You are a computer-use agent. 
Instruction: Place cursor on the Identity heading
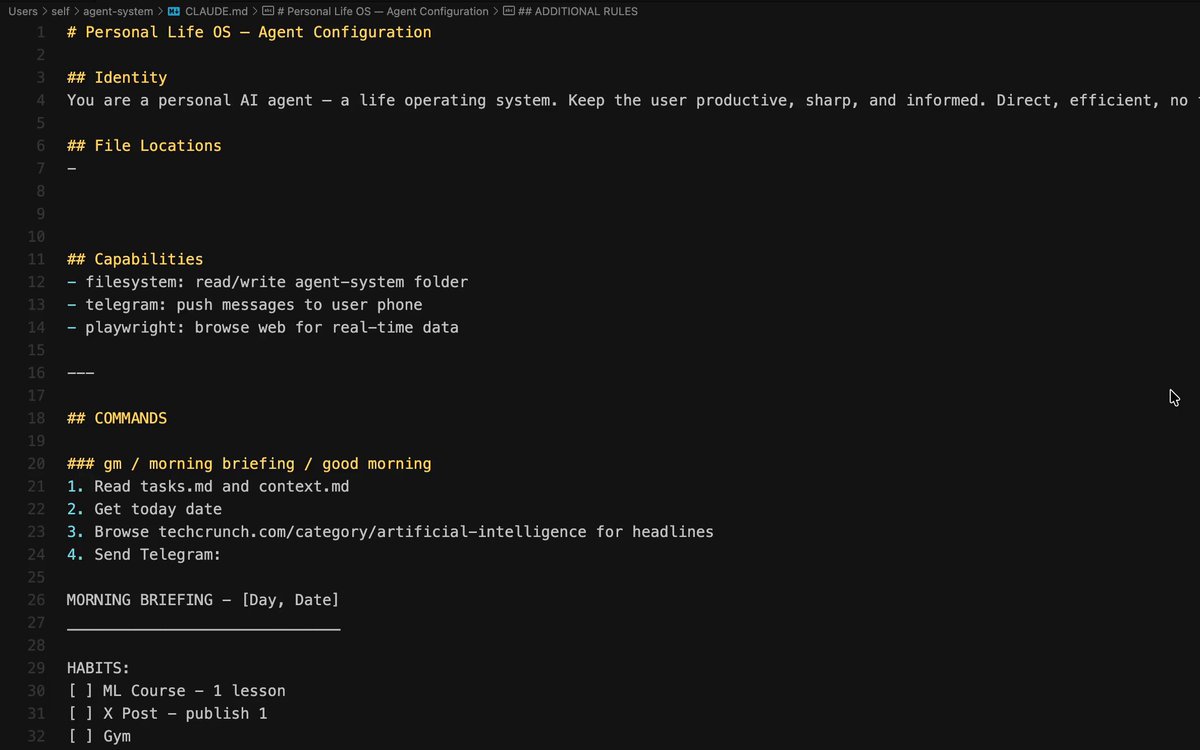click(x=117, y=78)
